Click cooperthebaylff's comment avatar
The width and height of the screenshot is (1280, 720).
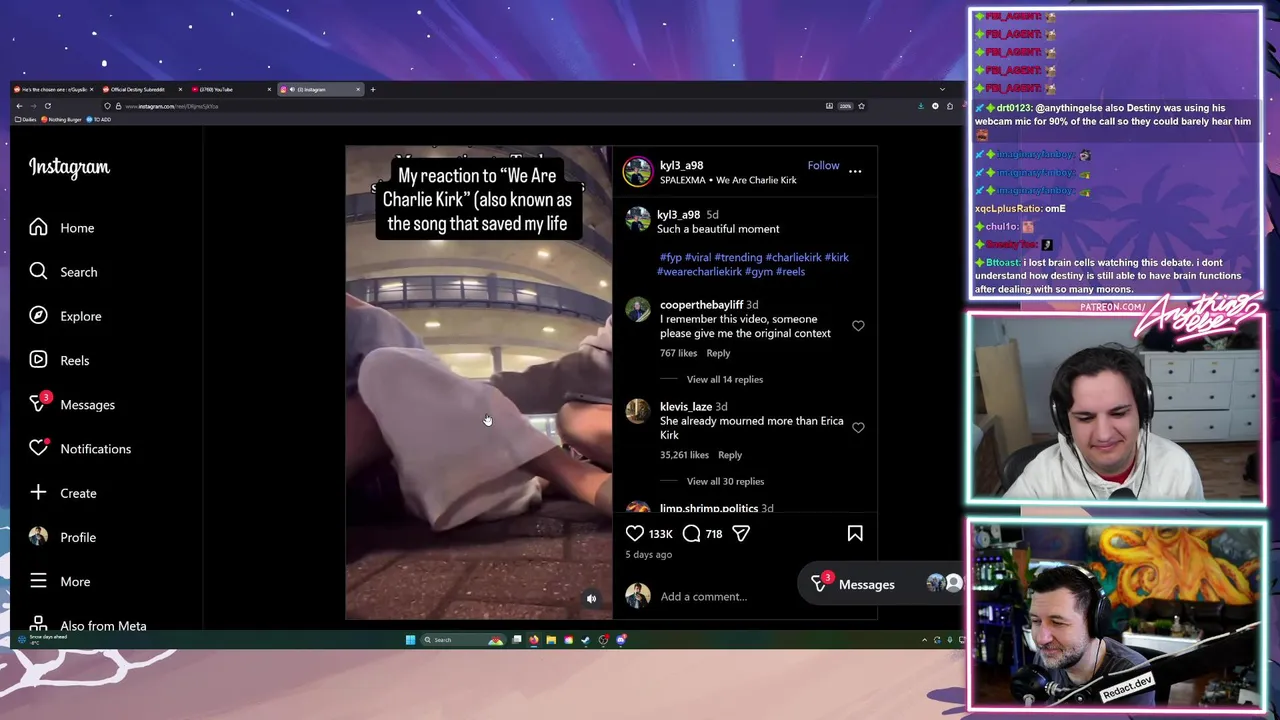pos(638,309)
